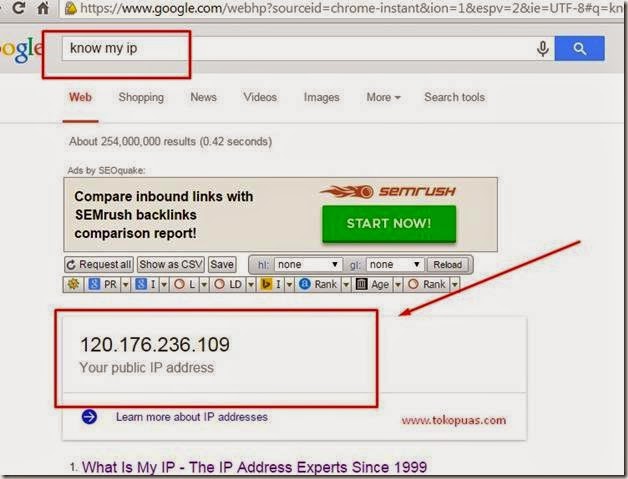
Task: Click the browser home icon
Action: (42, 8)
